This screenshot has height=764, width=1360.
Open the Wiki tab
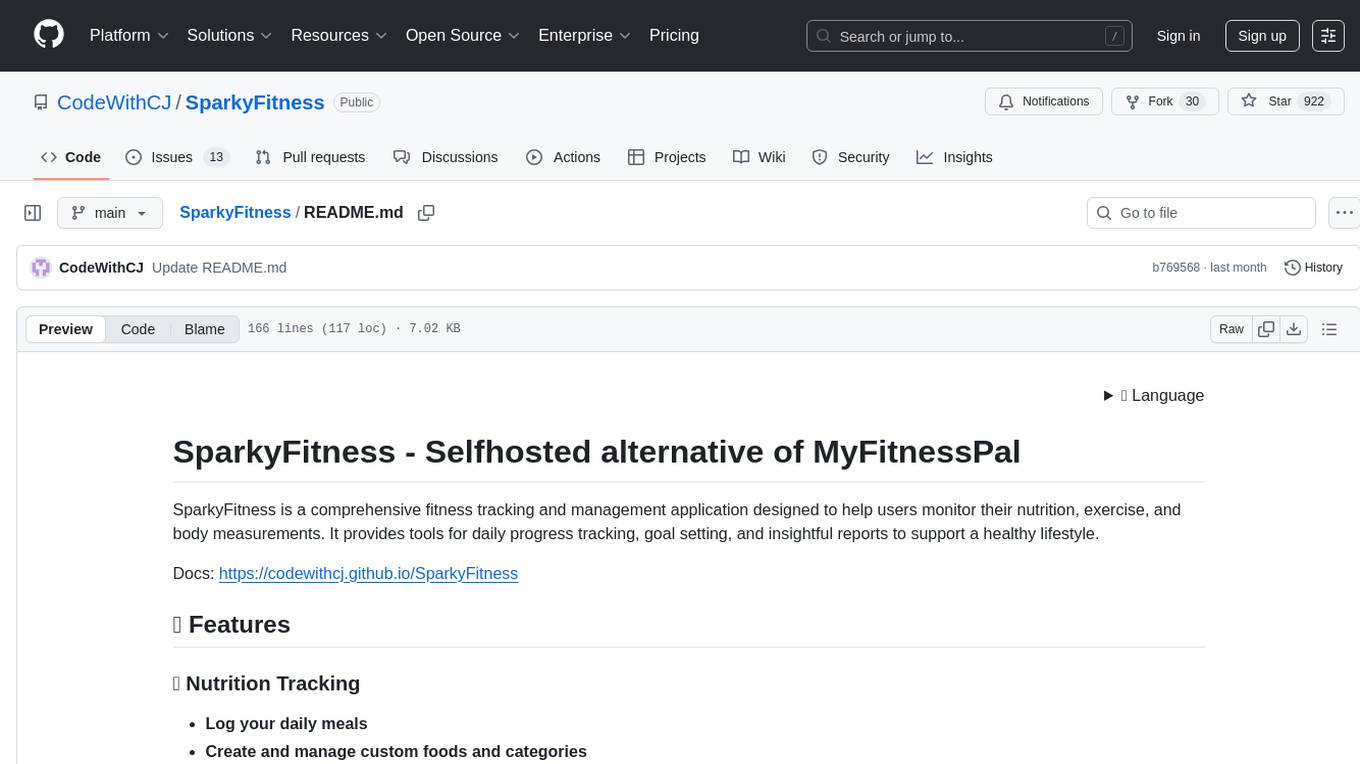coord(759,157)
